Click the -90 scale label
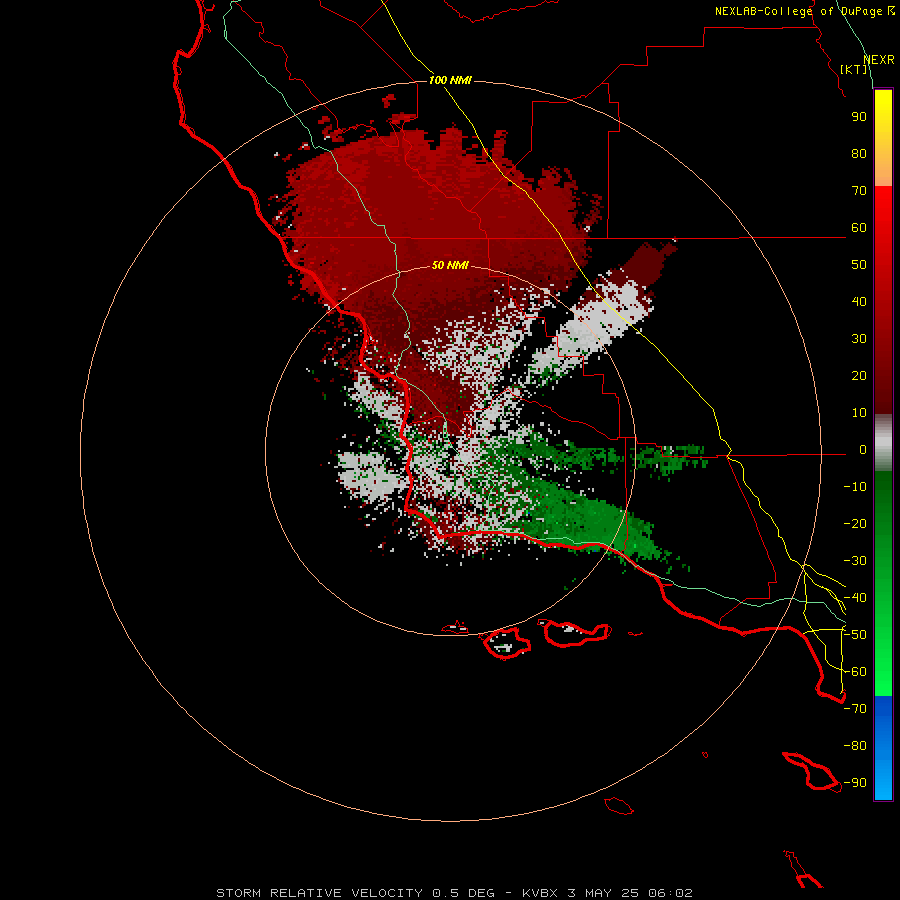Image resolution: width=900 pixels, height=900 pixels. pyautogui.click(x=855, y=783)
